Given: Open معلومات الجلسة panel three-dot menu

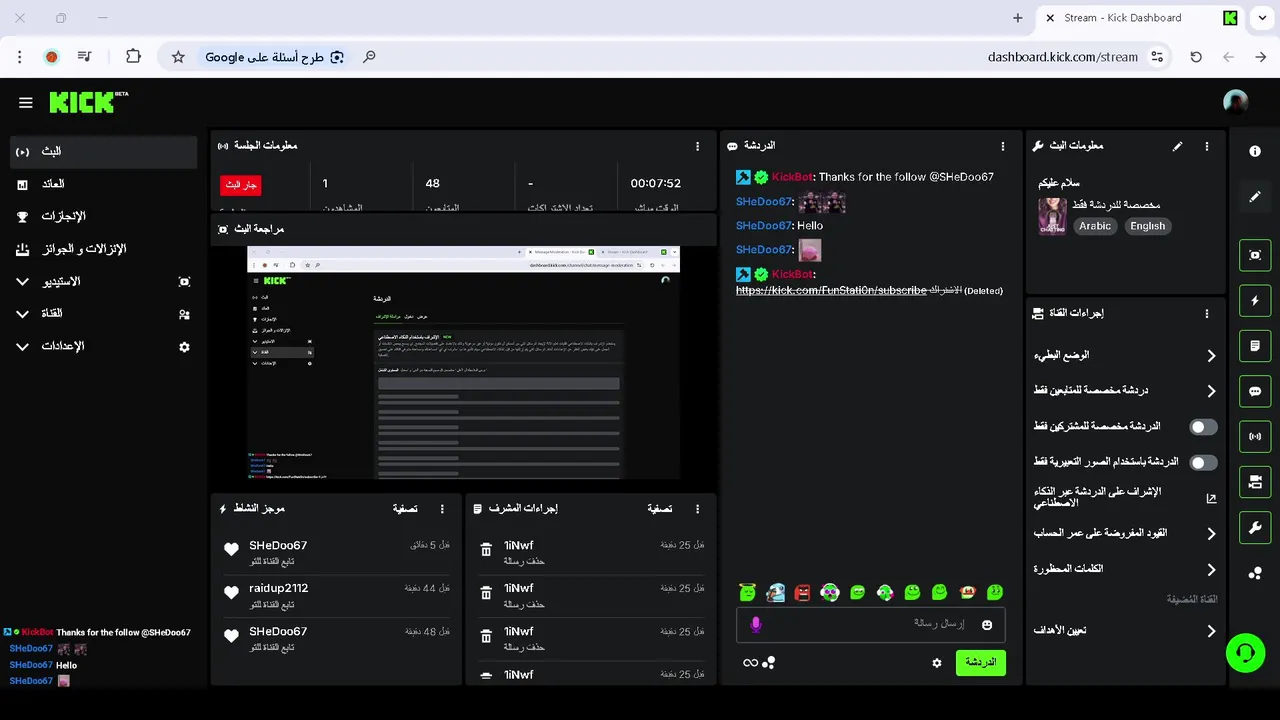Looking at the screenshot, I should click(x=698, y=146).
